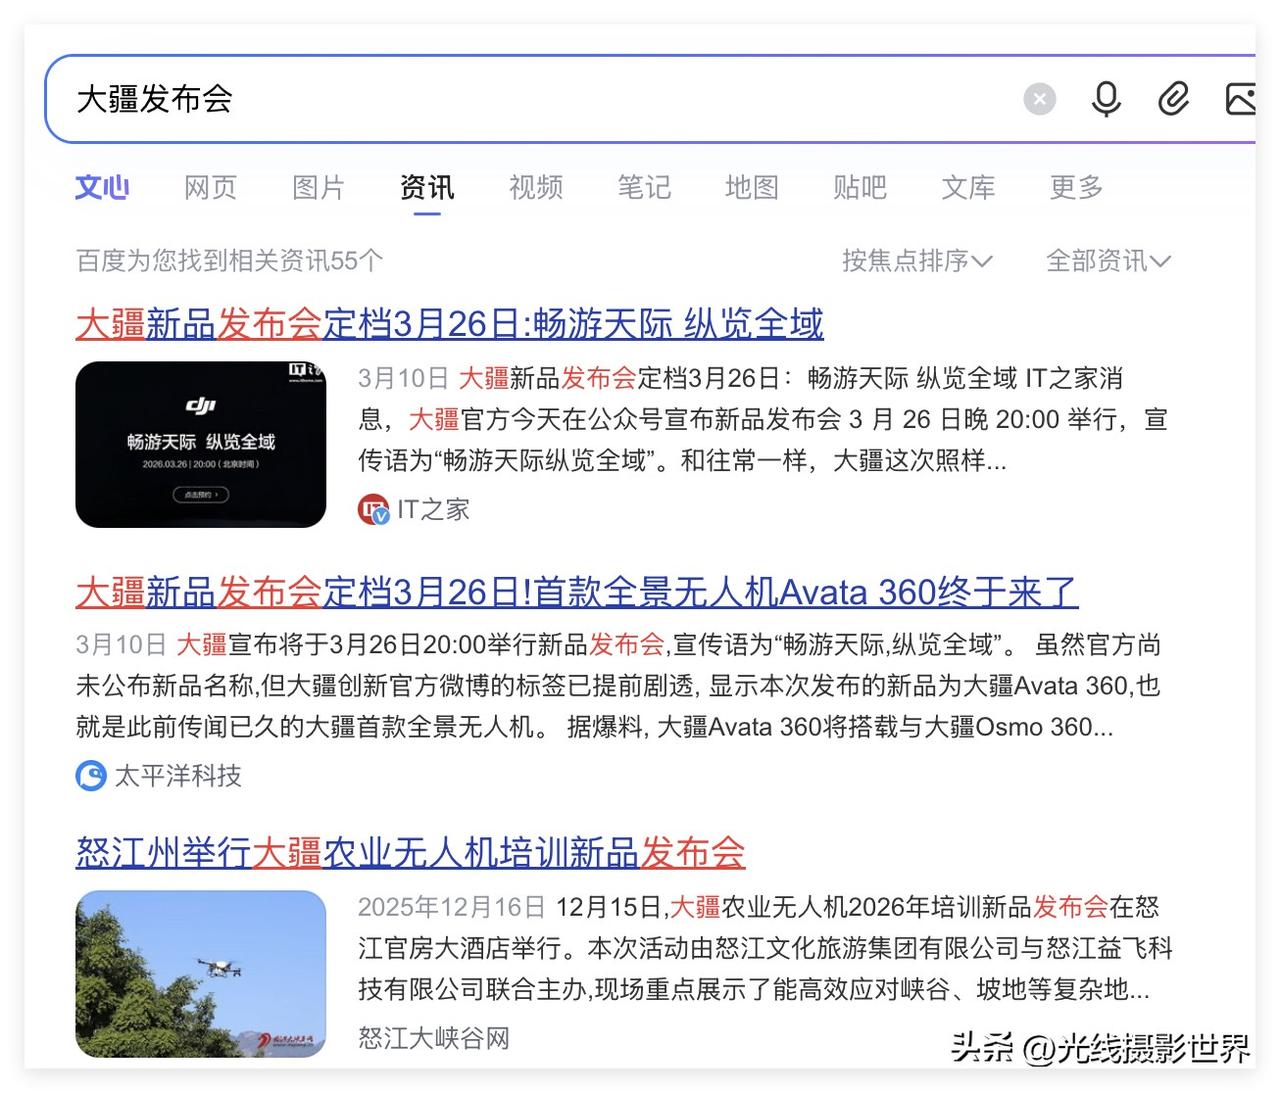Open the DJI 畅游天际 纵览全域 thumbnail
1280x1093 pixels.
tap(201, 444)
